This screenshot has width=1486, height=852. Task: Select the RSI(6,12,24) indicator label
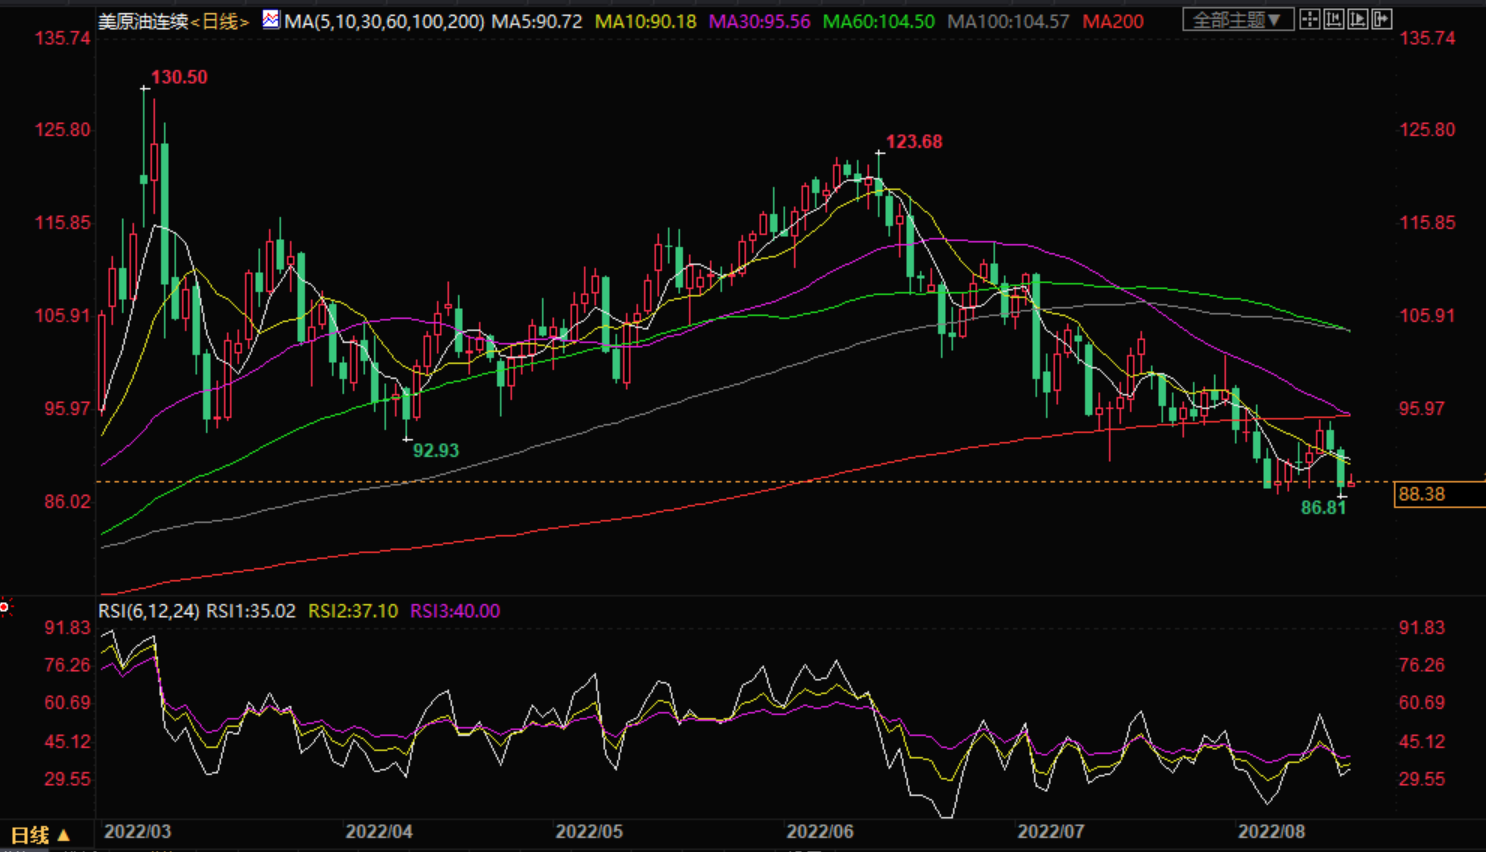pos(149,611)
